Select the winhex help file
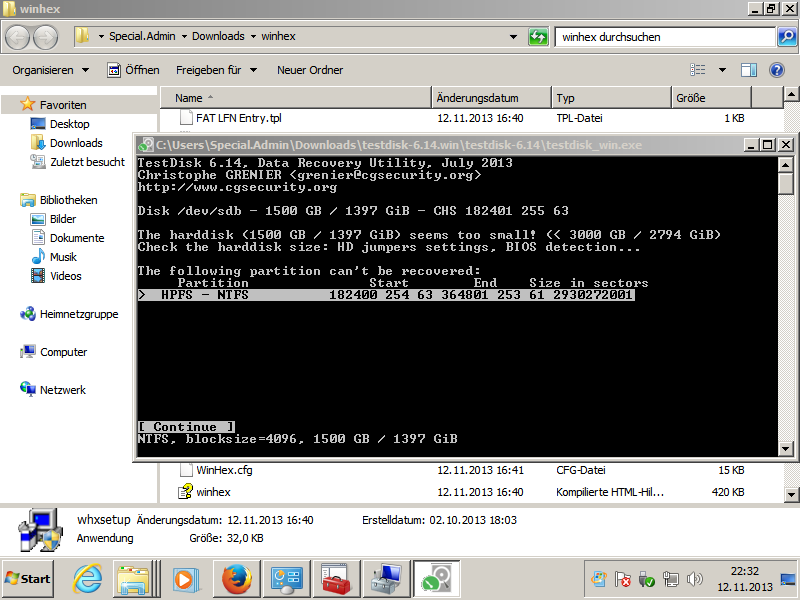 (213, 492)
